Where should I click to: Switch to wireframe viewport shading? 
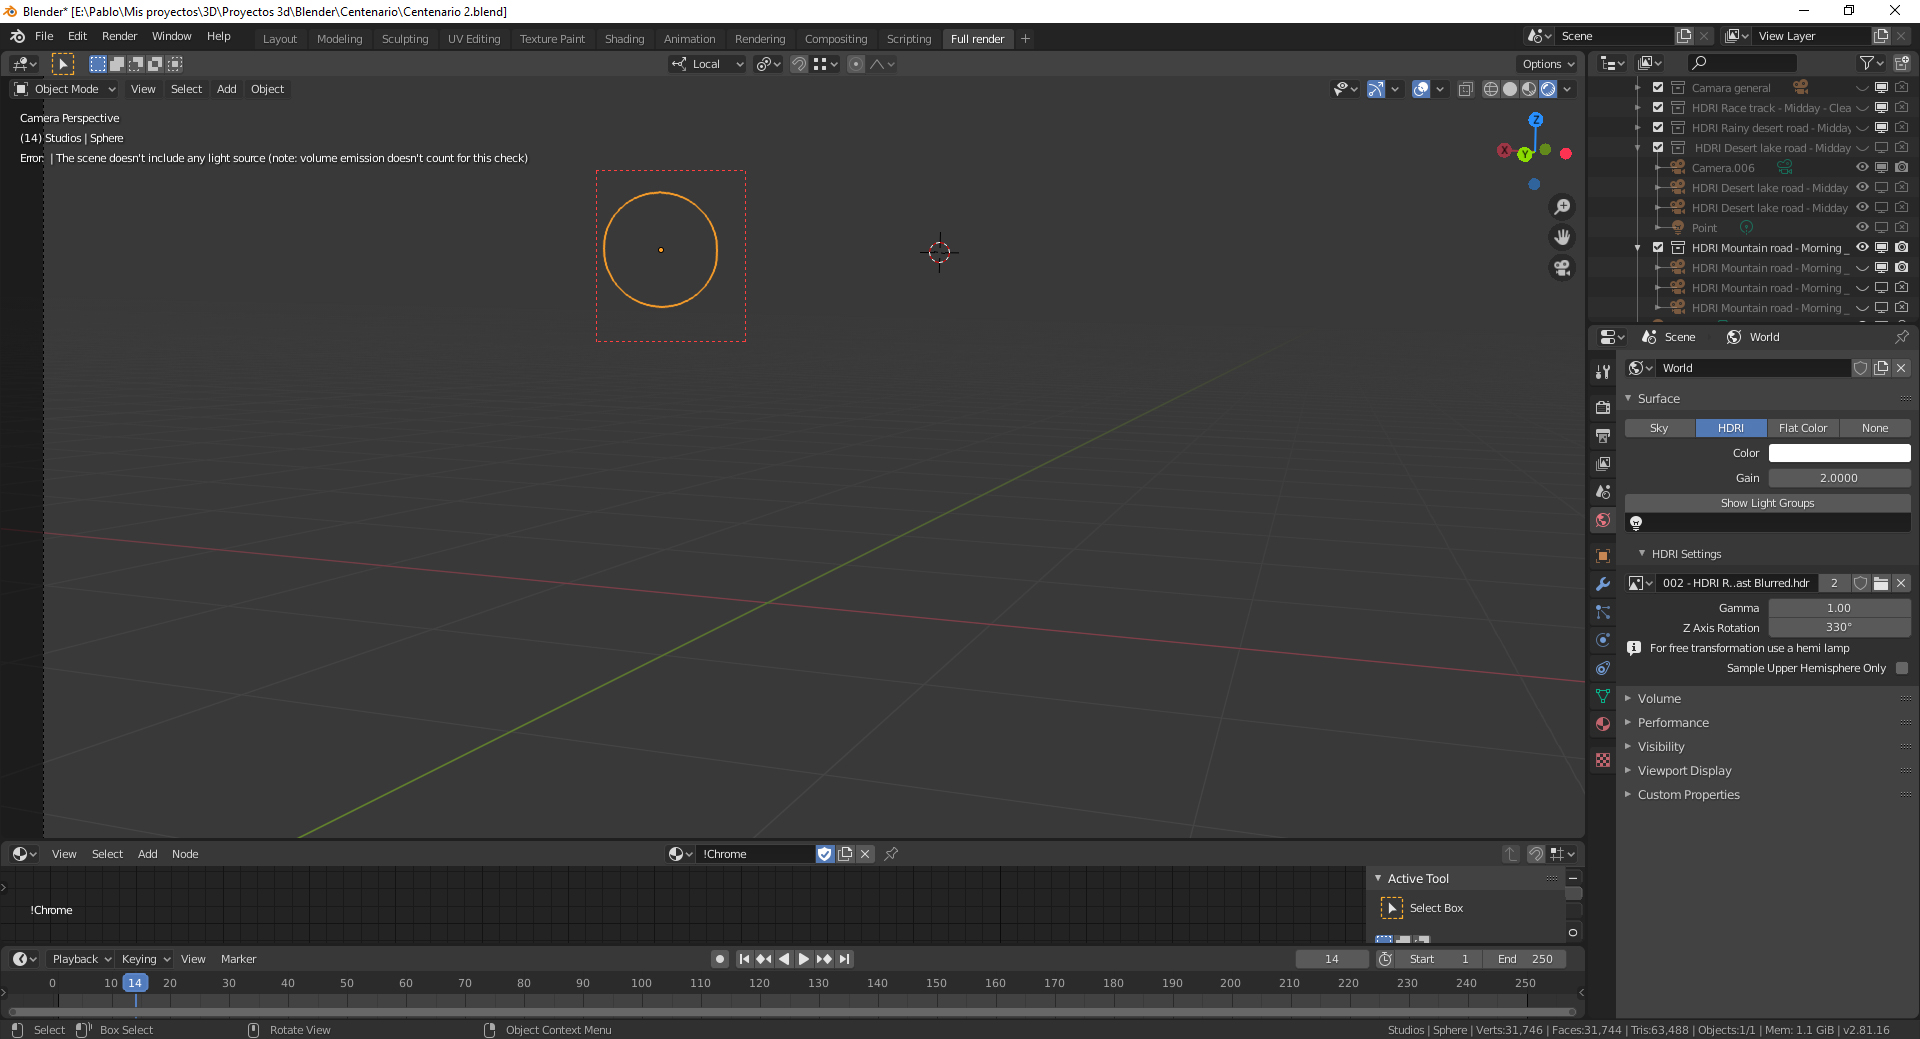tap(1490, 89)
